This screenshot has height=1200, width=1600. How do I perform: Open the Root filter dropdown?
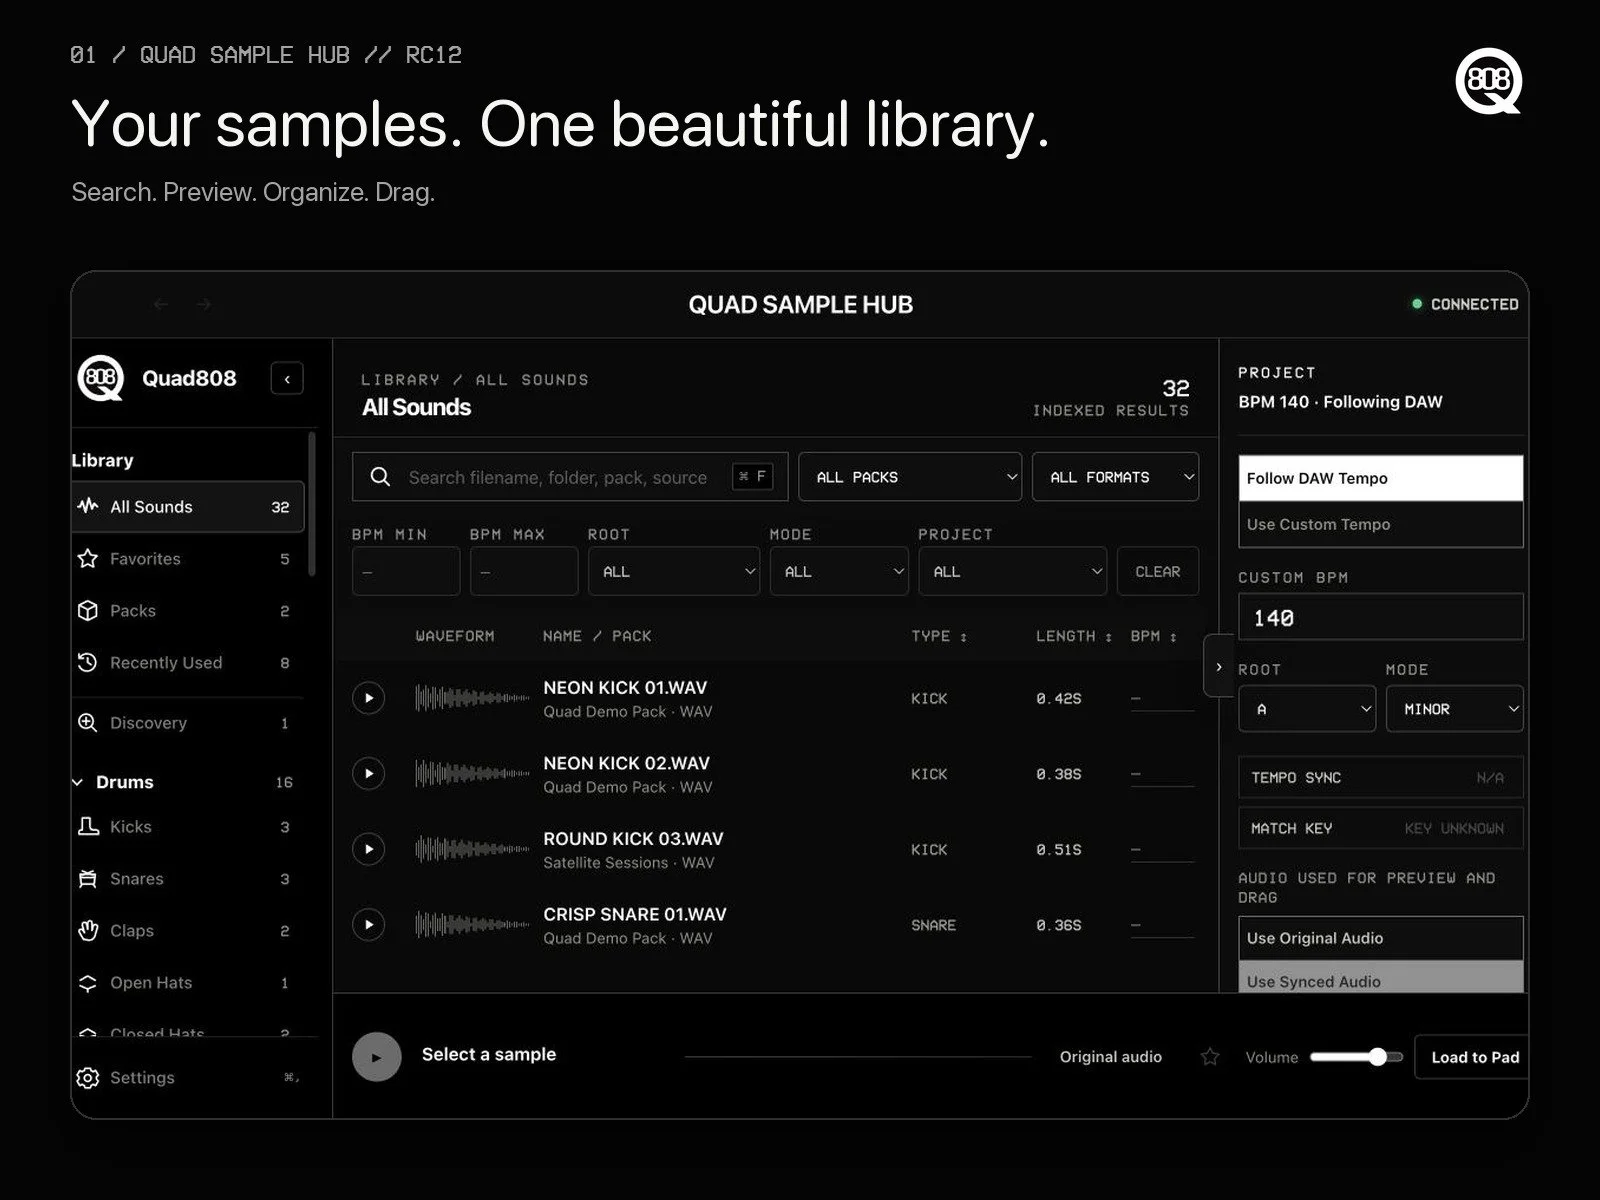(674, 571)
